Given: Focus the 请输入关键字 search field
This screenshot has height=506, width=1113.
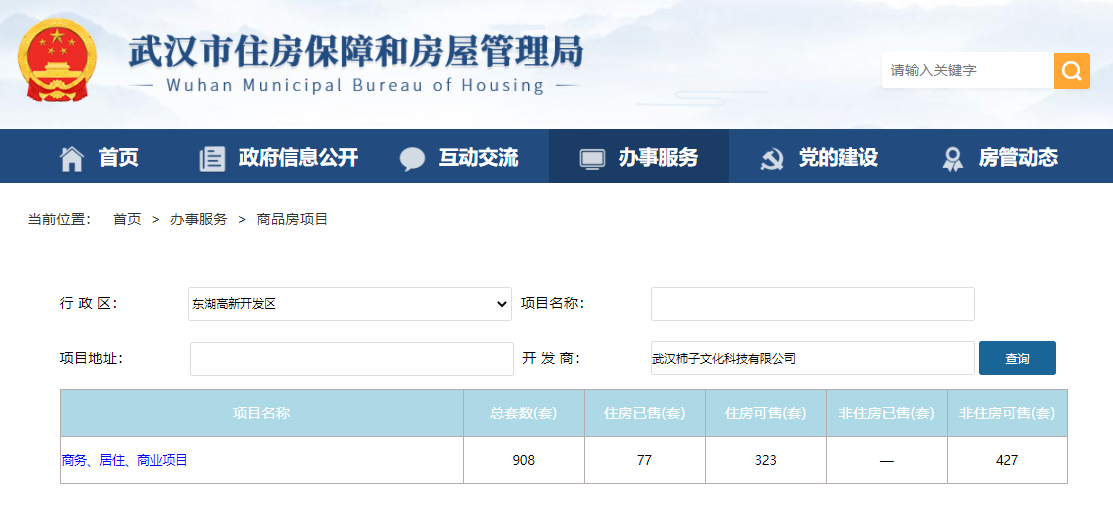Looking at the screenshot, I should pos(967,71).
